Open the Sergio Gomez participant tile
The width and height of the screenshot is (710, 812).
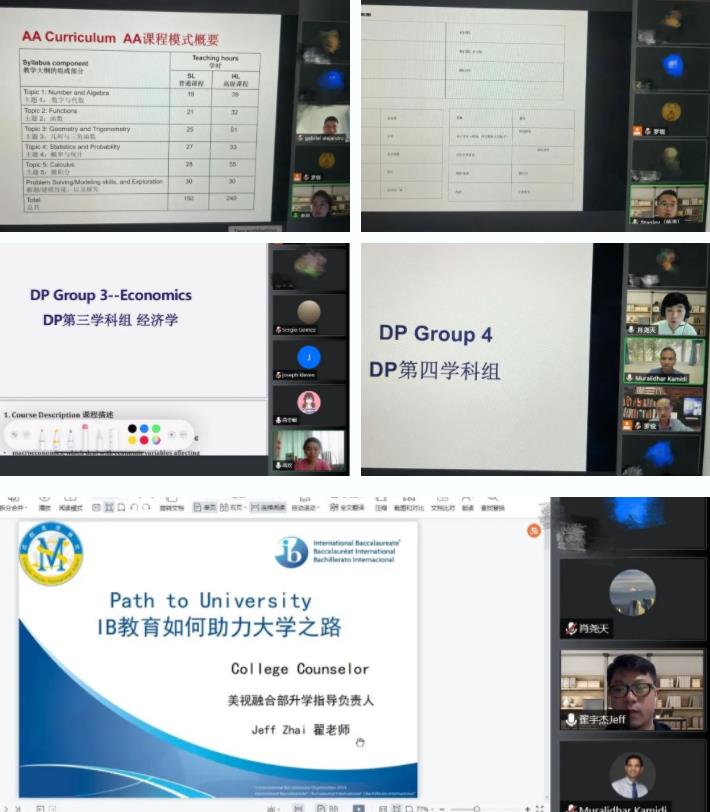(309, 314)
